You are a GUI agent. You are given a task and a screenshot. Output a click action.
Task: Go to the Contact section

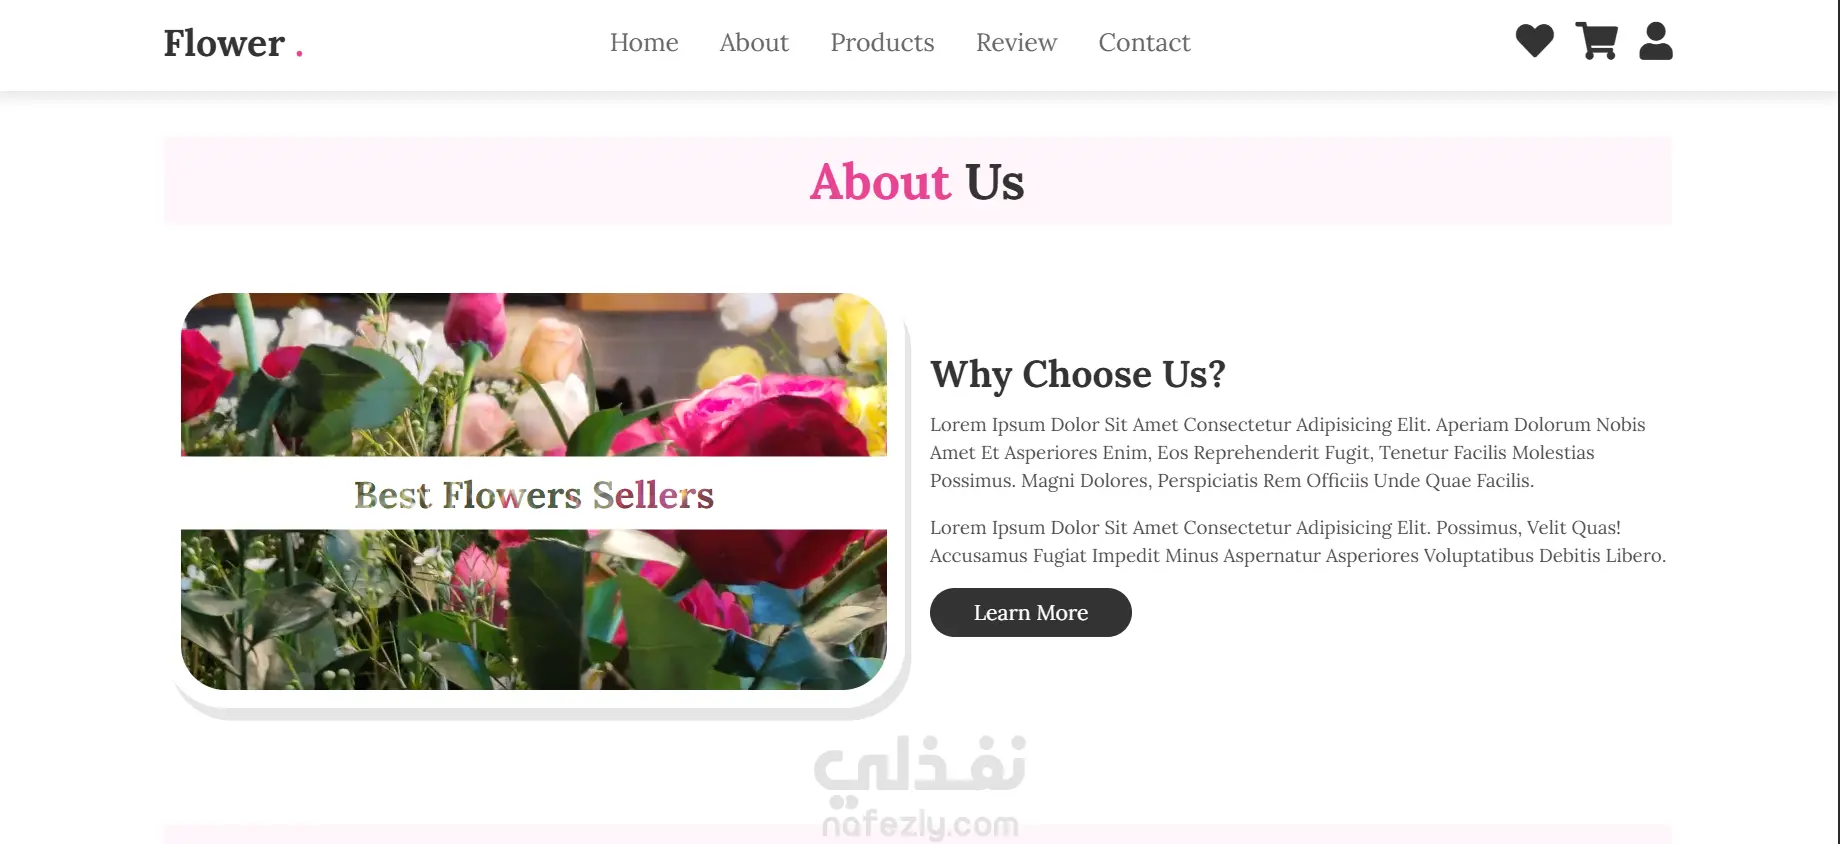coord(1144,42)
